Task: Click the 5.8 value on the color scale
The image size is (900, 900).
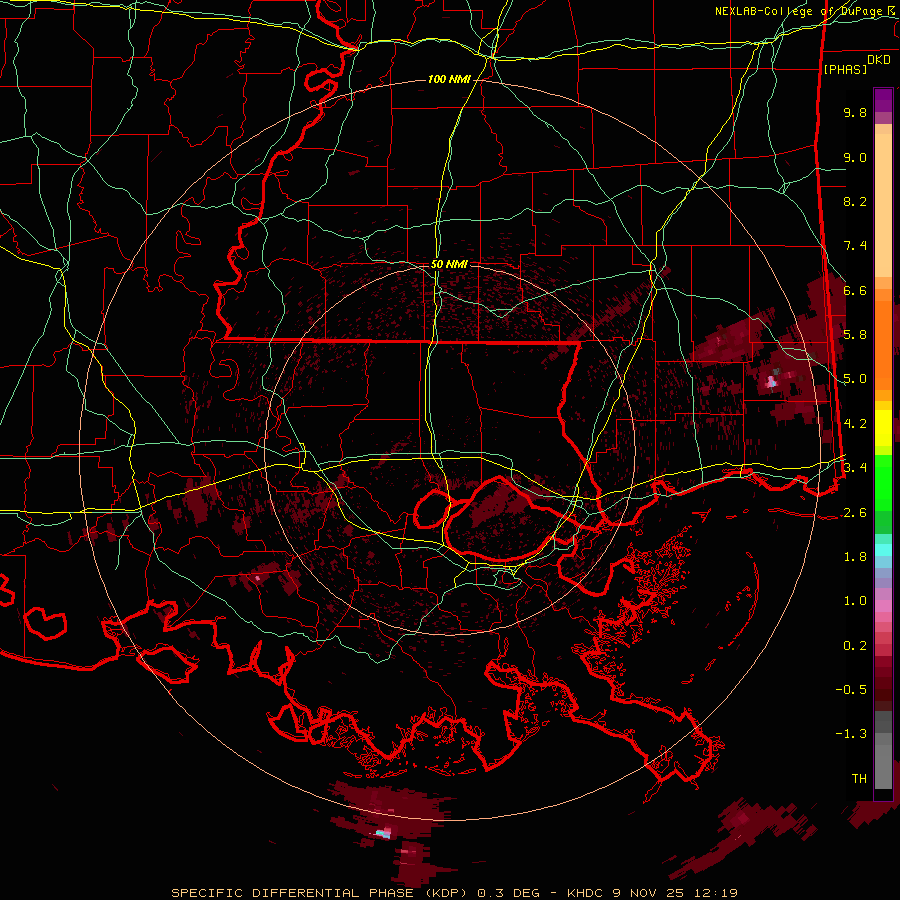Action: [x=855, y=335]
